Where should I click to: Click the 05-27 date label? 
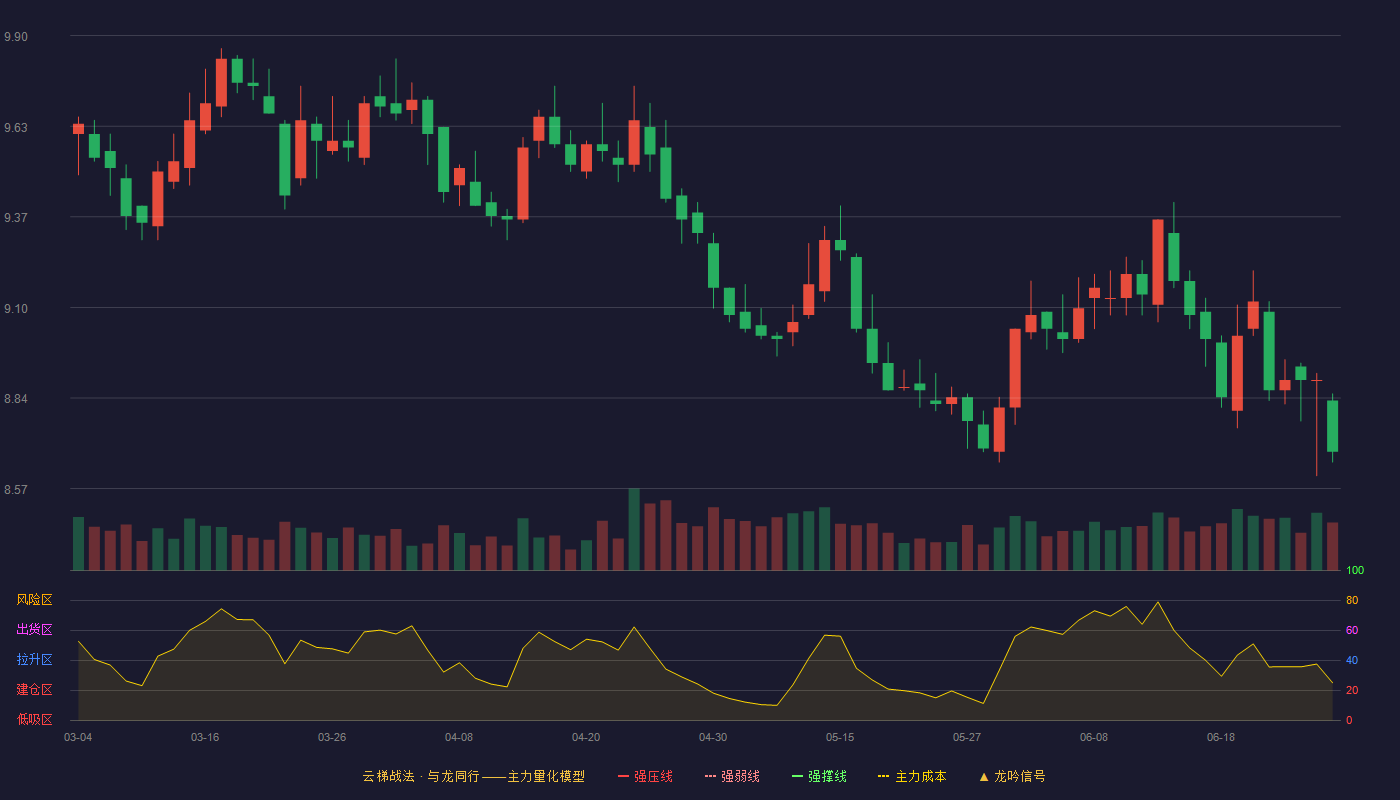coord(967,737)
